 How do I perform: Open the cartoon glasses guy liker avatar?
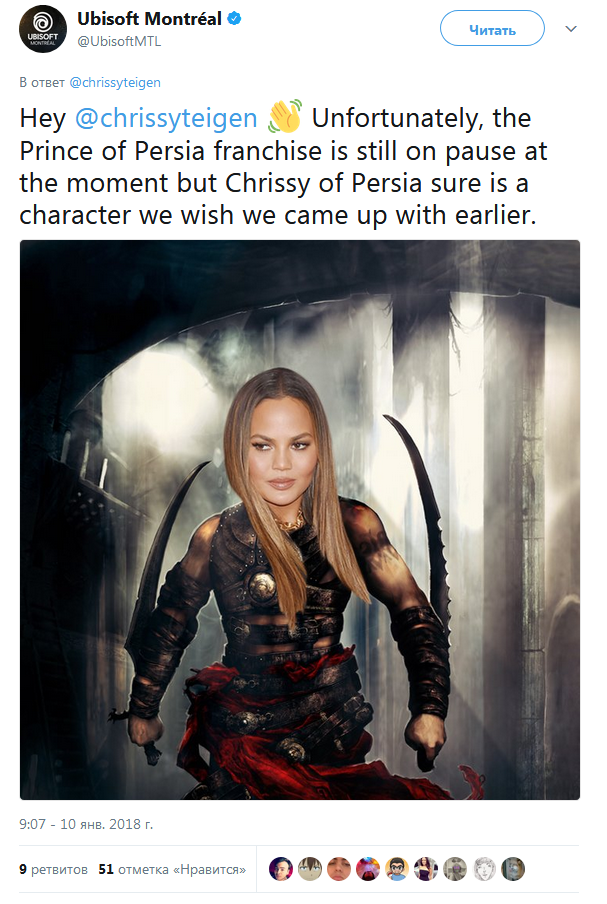pyautogui.click(x=397, y=869)
